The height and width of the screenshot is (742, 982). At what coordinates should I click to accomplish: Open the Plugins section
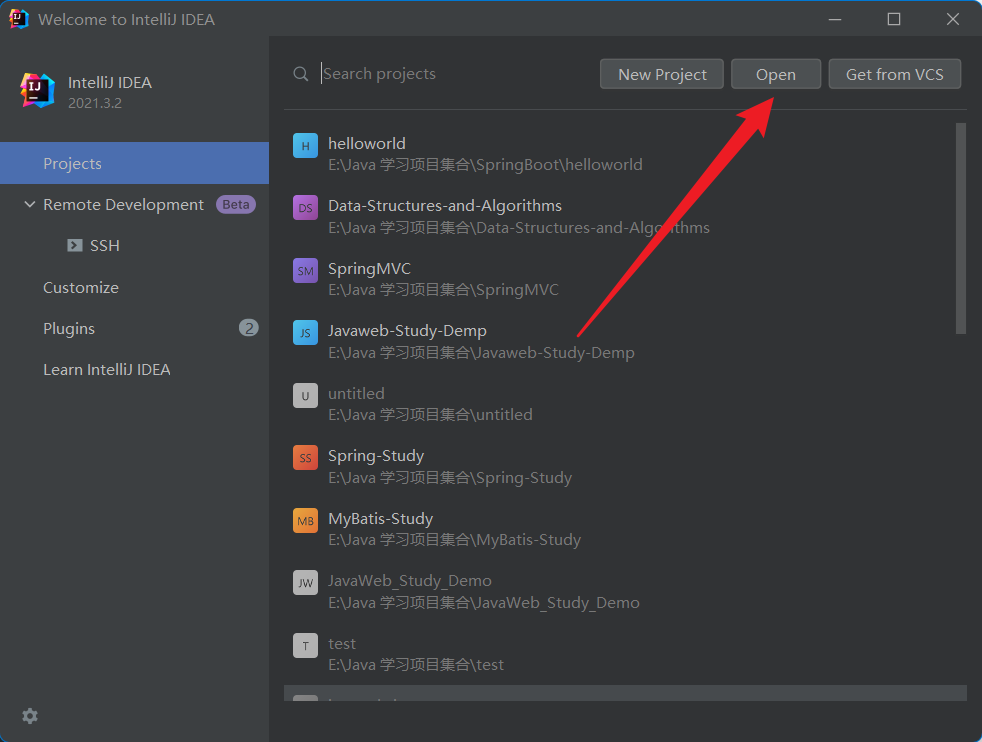(69, 328)
